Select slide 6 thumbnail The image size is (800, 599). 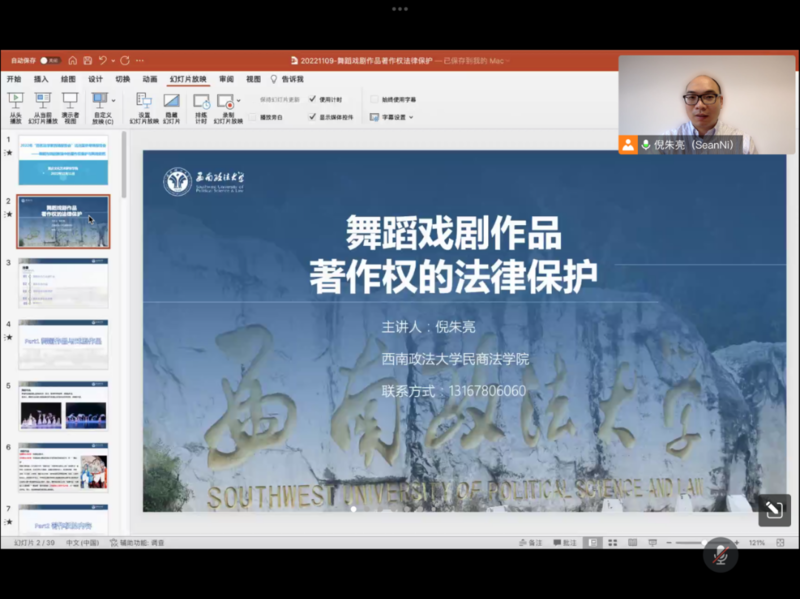coord(63,467)
